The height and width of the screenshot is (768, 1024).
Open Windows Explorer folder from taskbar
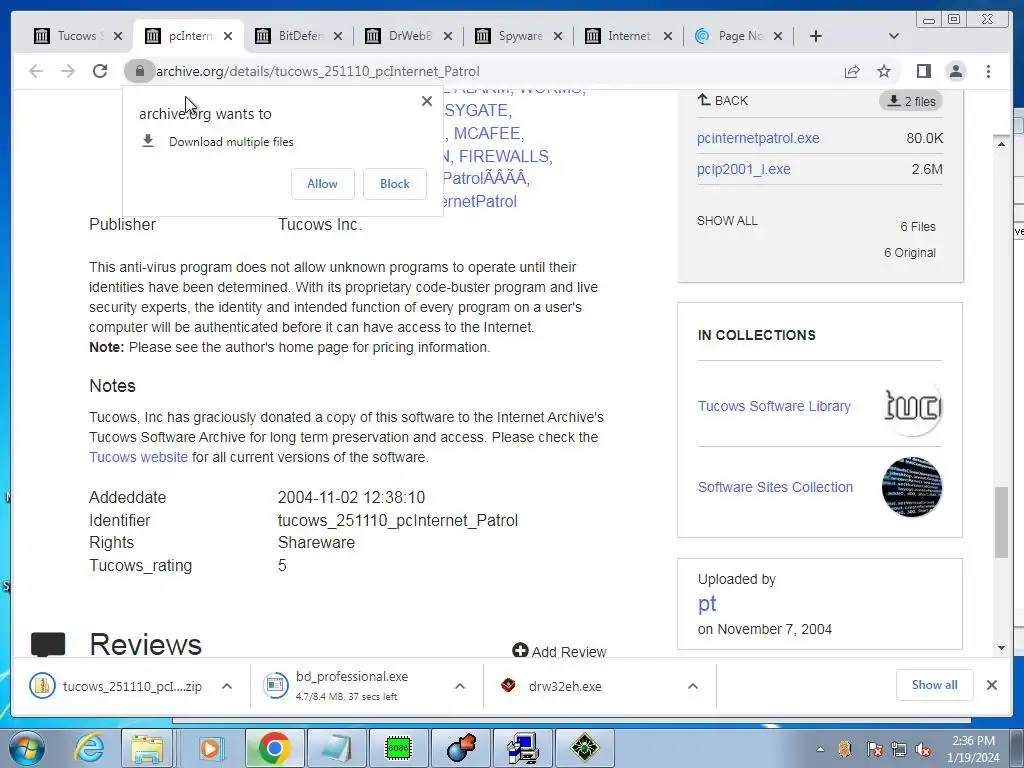point(147,748)
